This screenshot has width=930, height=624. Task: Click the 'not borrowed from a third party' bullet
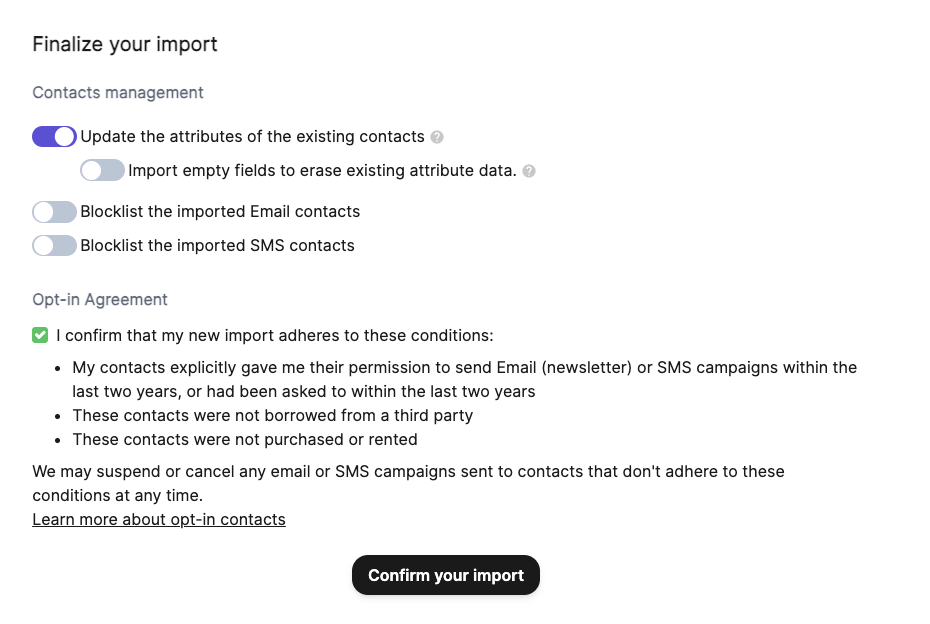[x=272, y=415]
